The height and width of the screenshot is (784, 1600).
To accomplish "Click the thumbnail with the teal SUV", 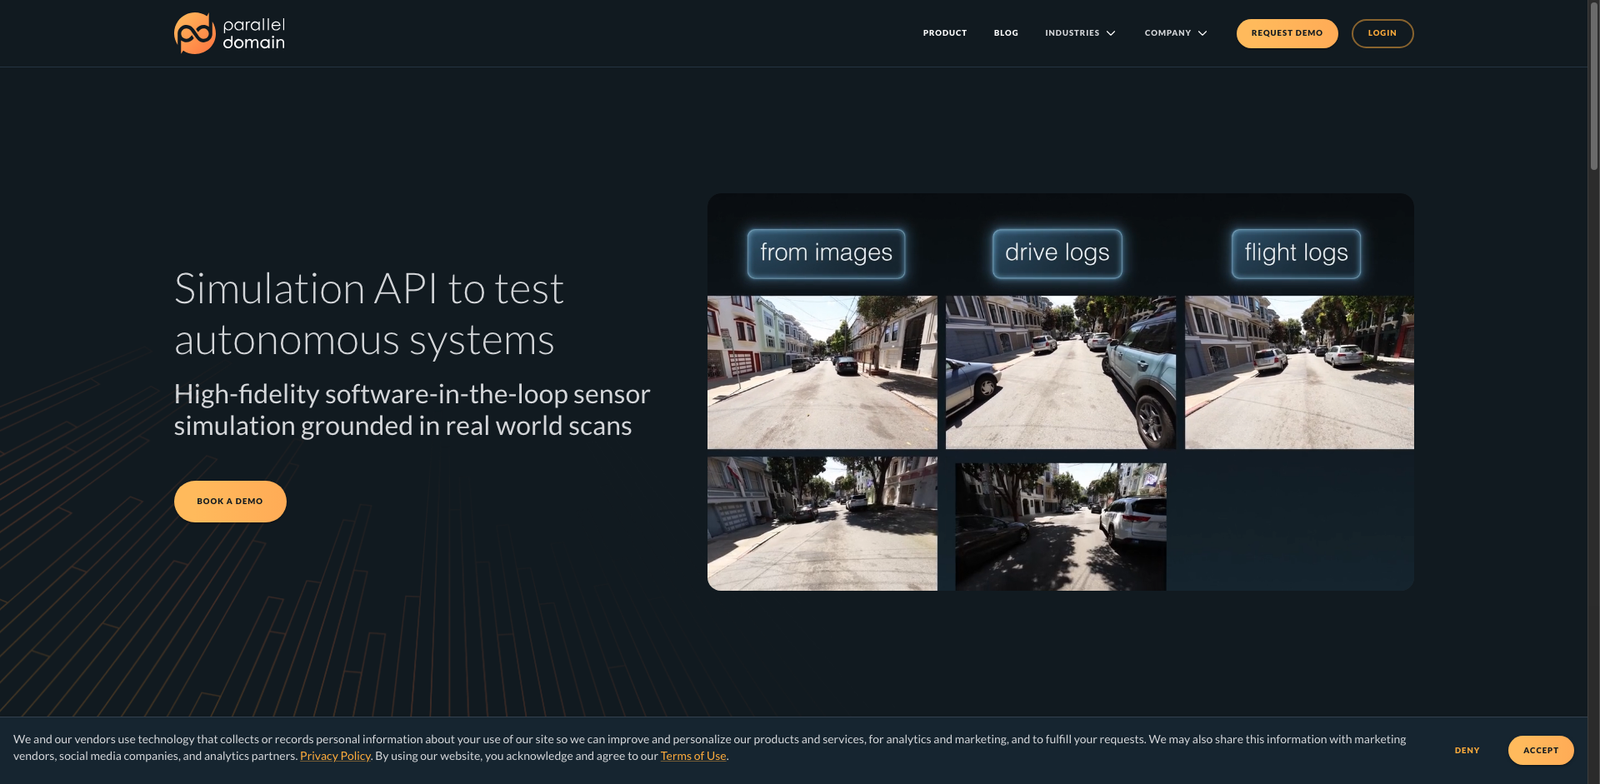I will pos(1060,372).
